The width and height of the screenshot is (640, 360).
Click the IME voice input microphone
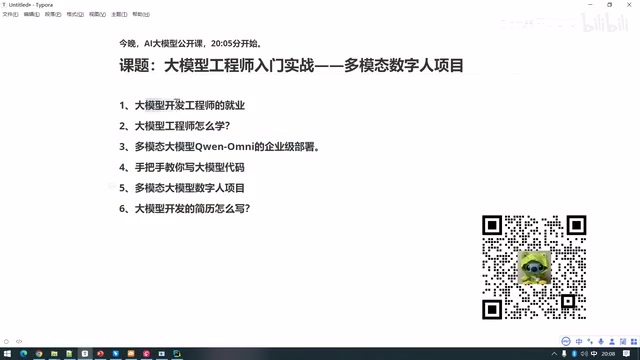point(601,341)
